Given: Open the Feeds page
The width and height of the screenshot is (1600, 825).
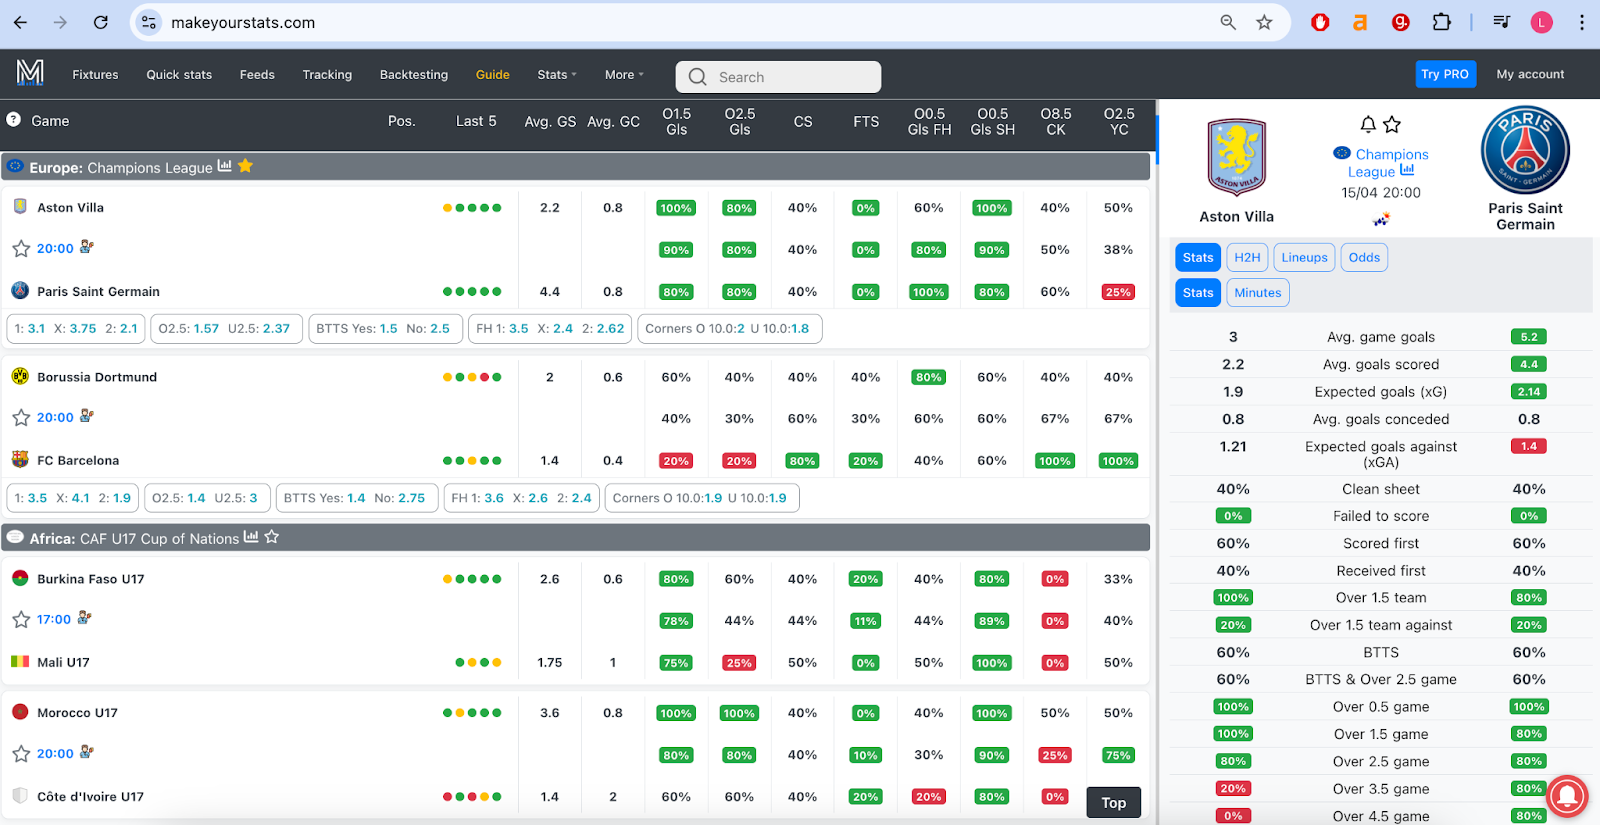Looking at the screenshot, I should click(257, 75).
